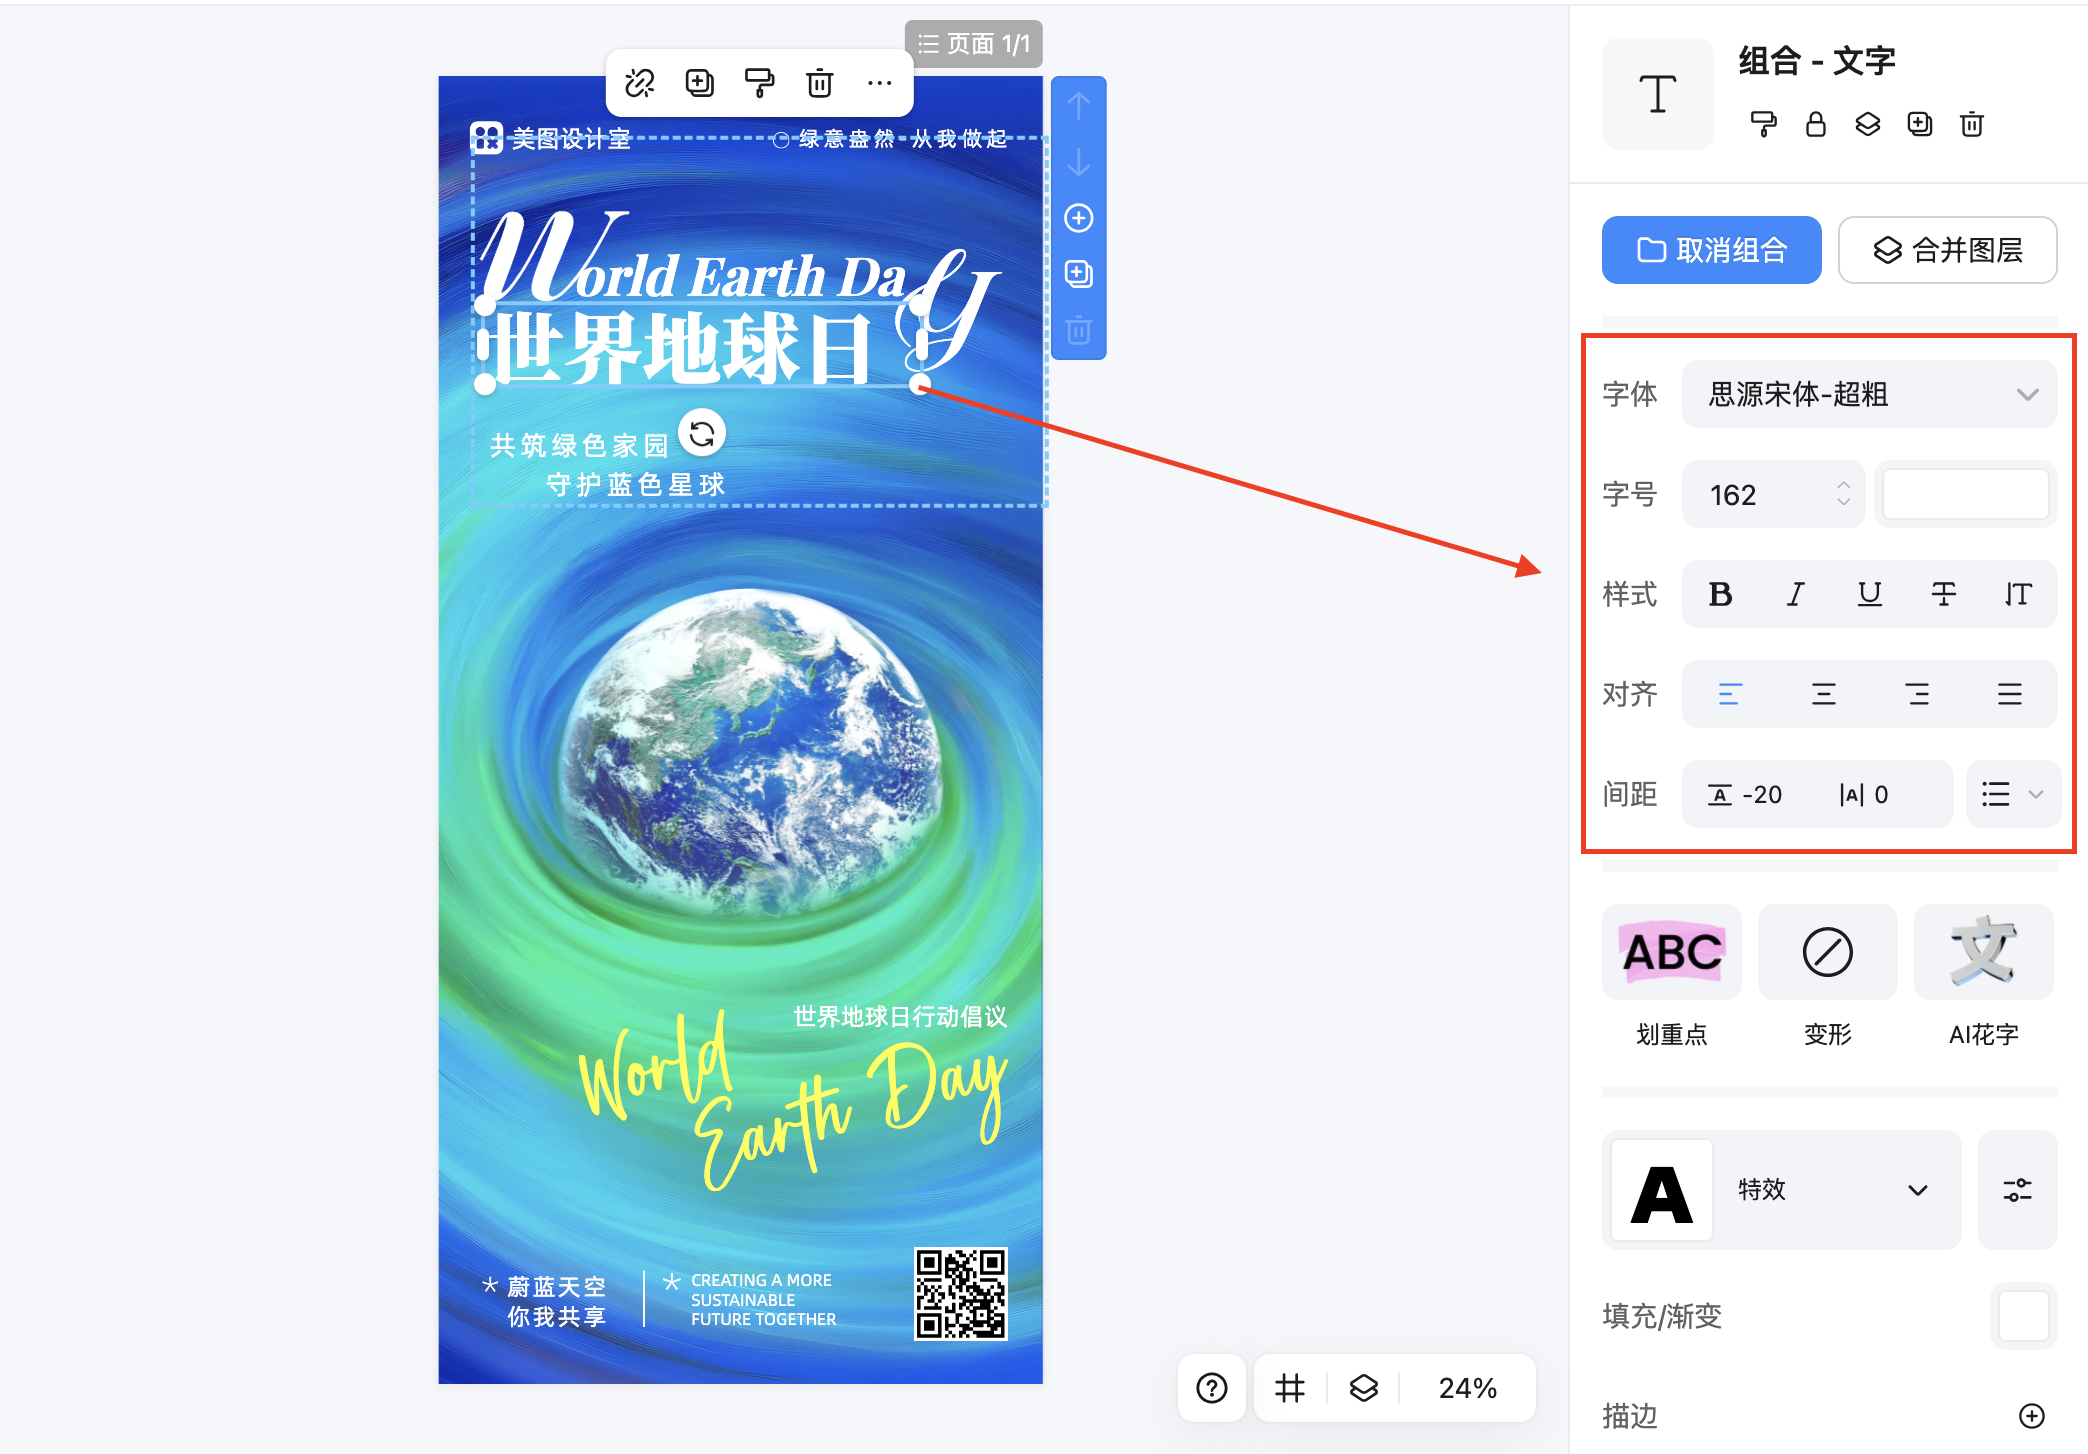Toggle the grid icon in the bottom bar
This screenshot has width=2088, height=1454.
(1290, 1388)
